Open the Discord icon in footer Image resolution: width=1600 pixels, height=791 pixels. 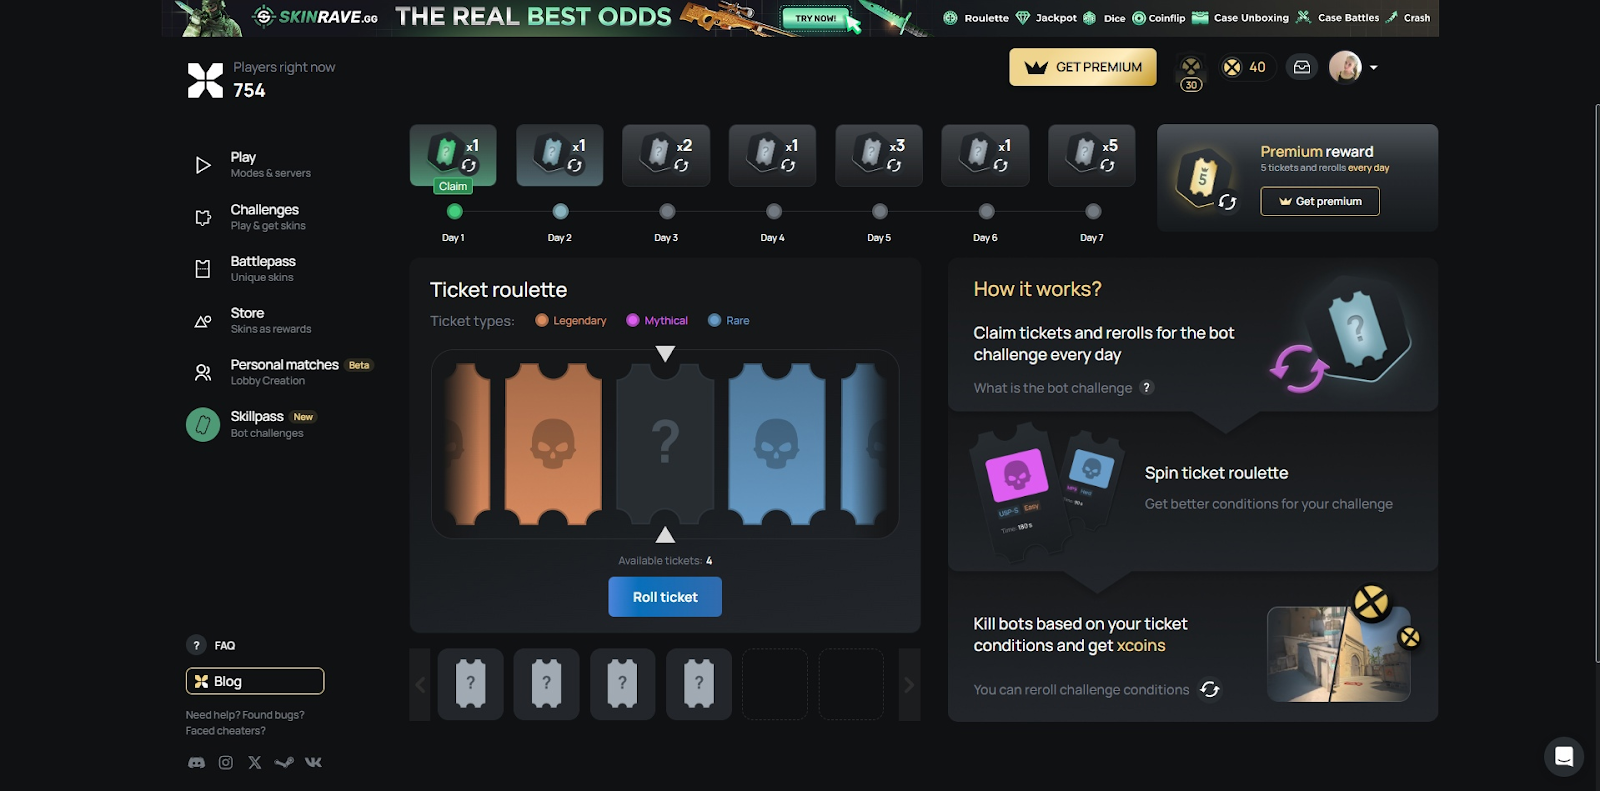pyautogui.click(x=197, y=762)
